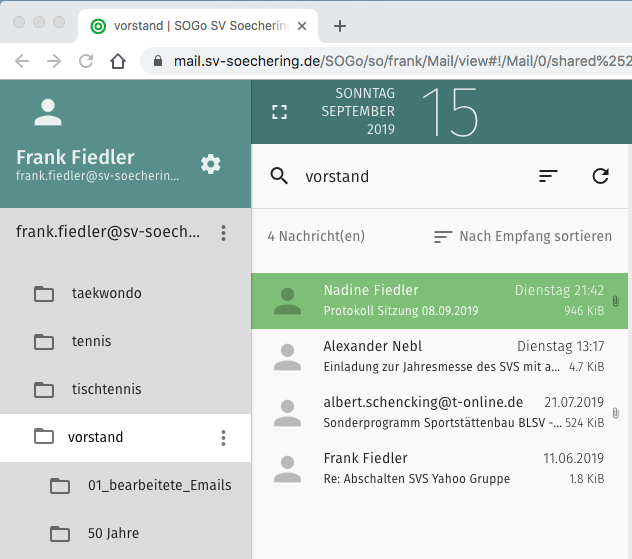This screenshot has width=632, height=559.
Task: Click the browser home button
Action: [118, 61]
